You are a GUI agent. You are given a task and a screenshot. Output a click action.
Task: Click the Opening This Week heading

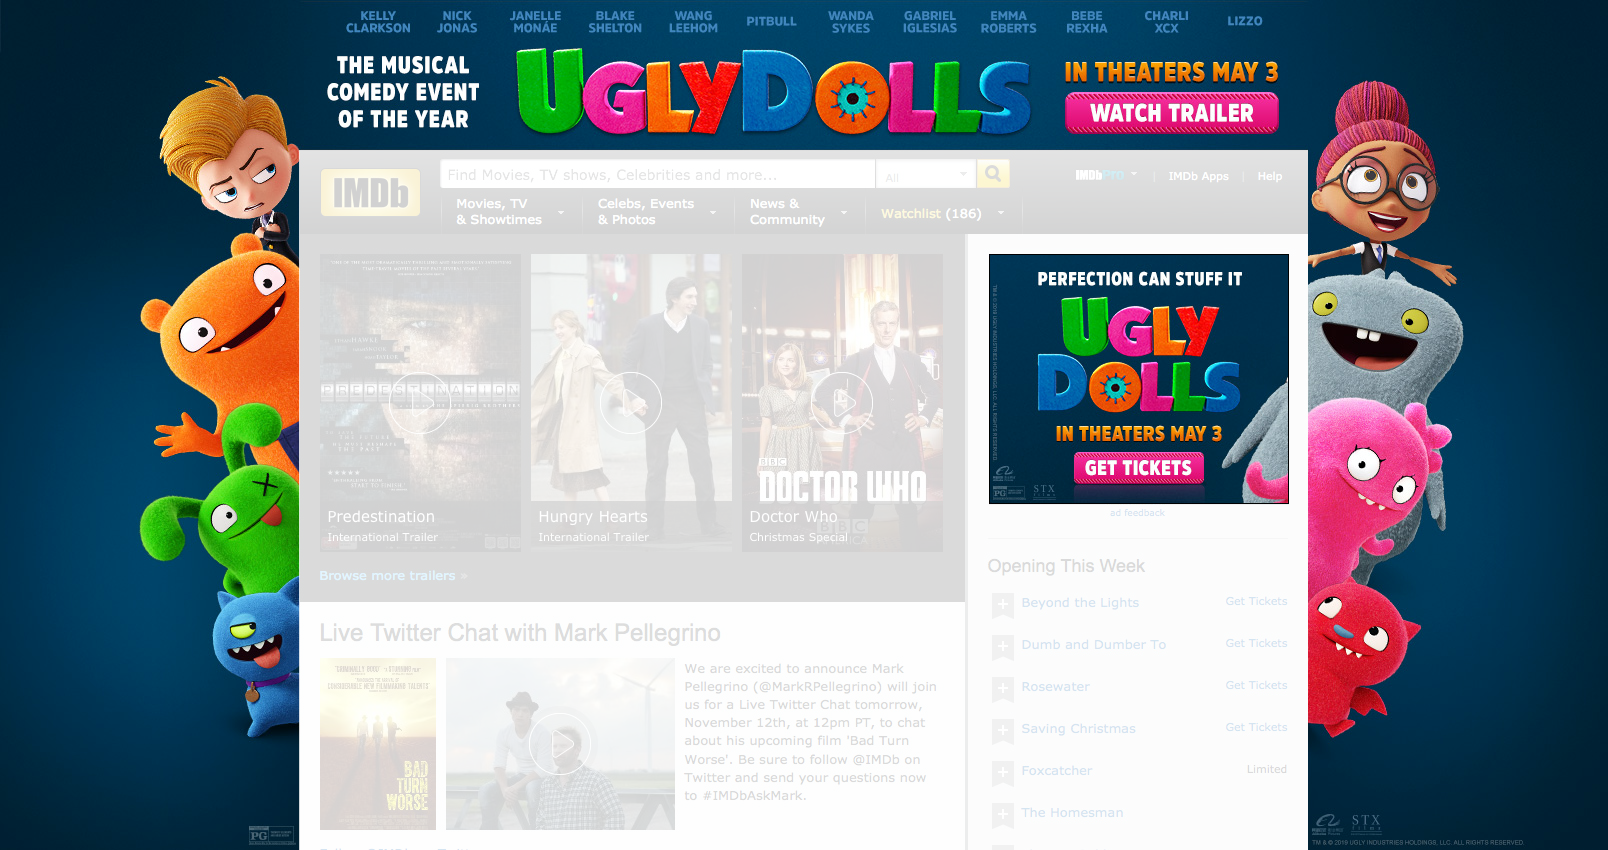coord(1066,566)
